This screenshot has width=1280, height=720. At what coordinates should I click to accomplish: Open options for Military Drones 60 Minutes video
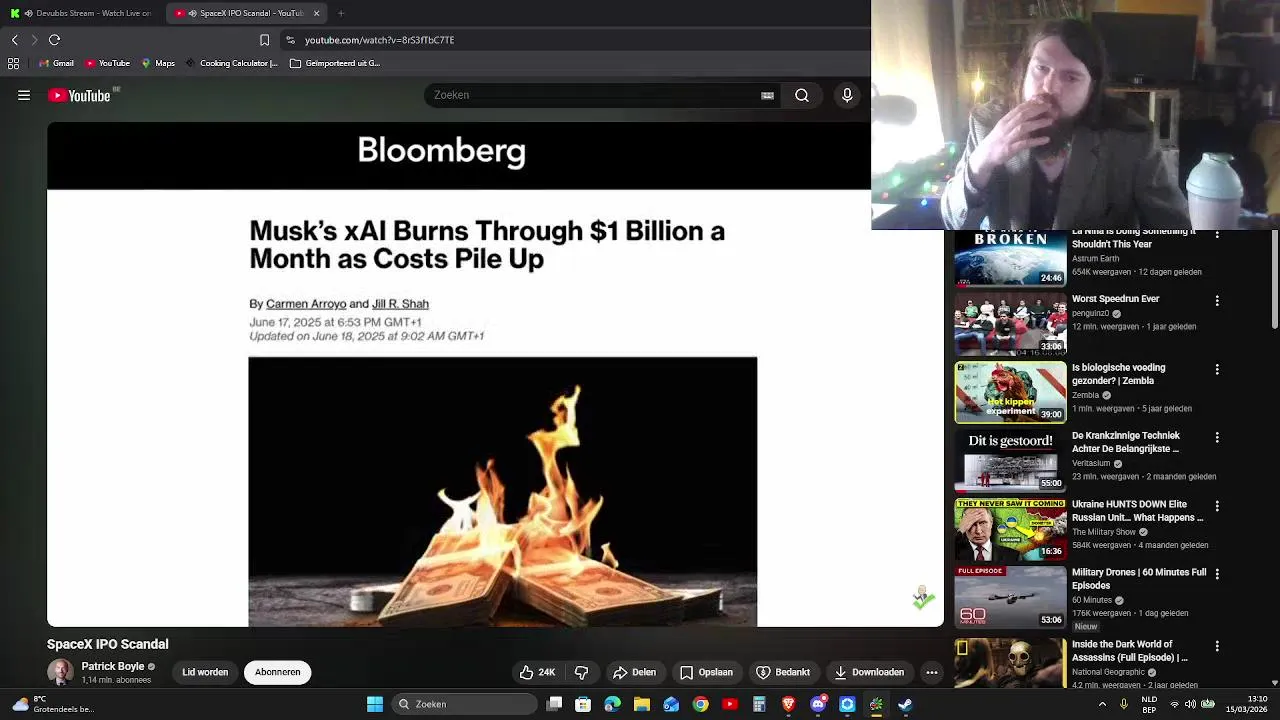click(1217, 575)
